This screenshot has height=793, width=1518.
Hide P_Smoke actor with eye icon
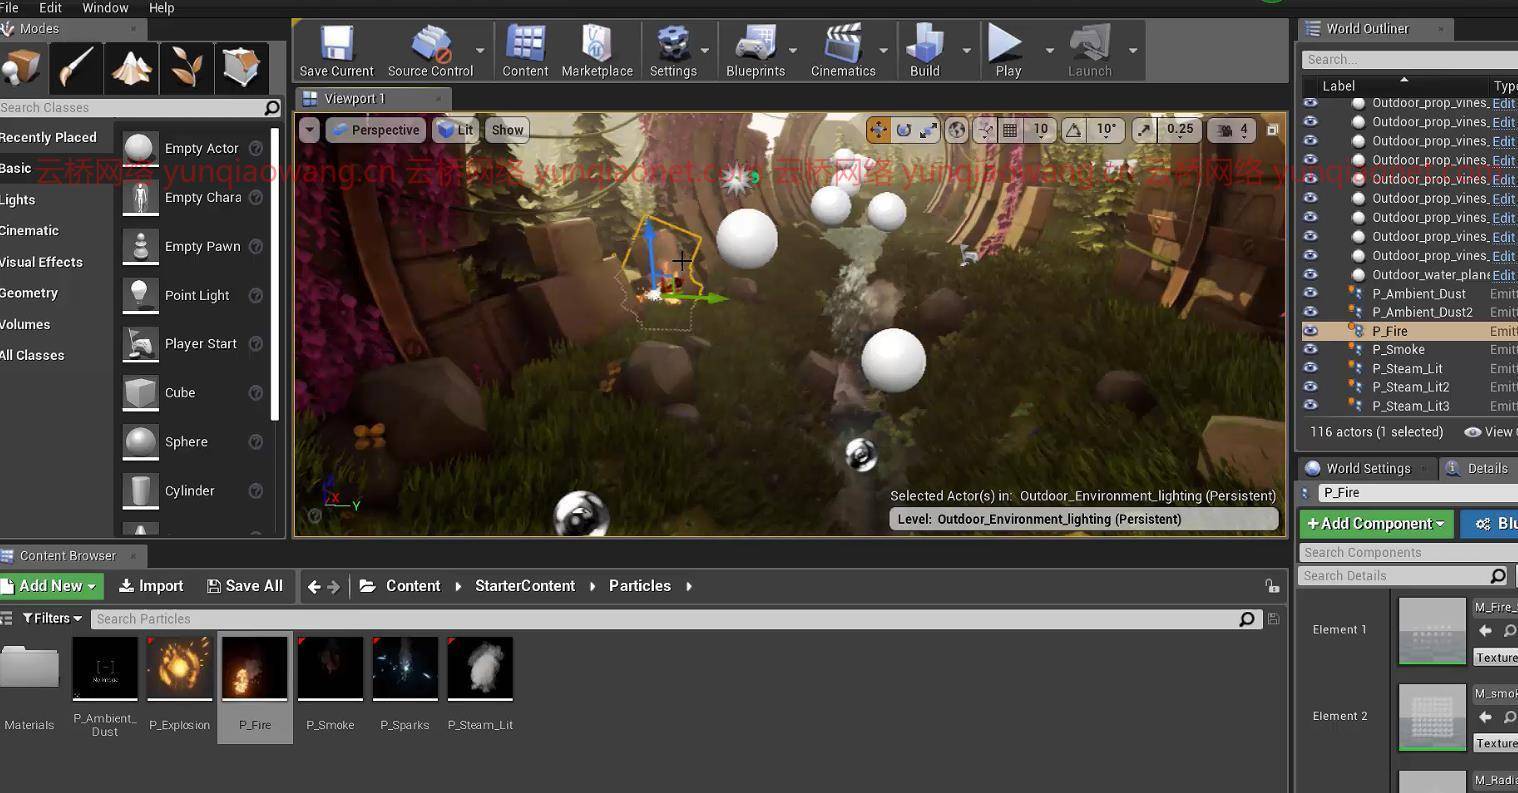coord(1310,349)
